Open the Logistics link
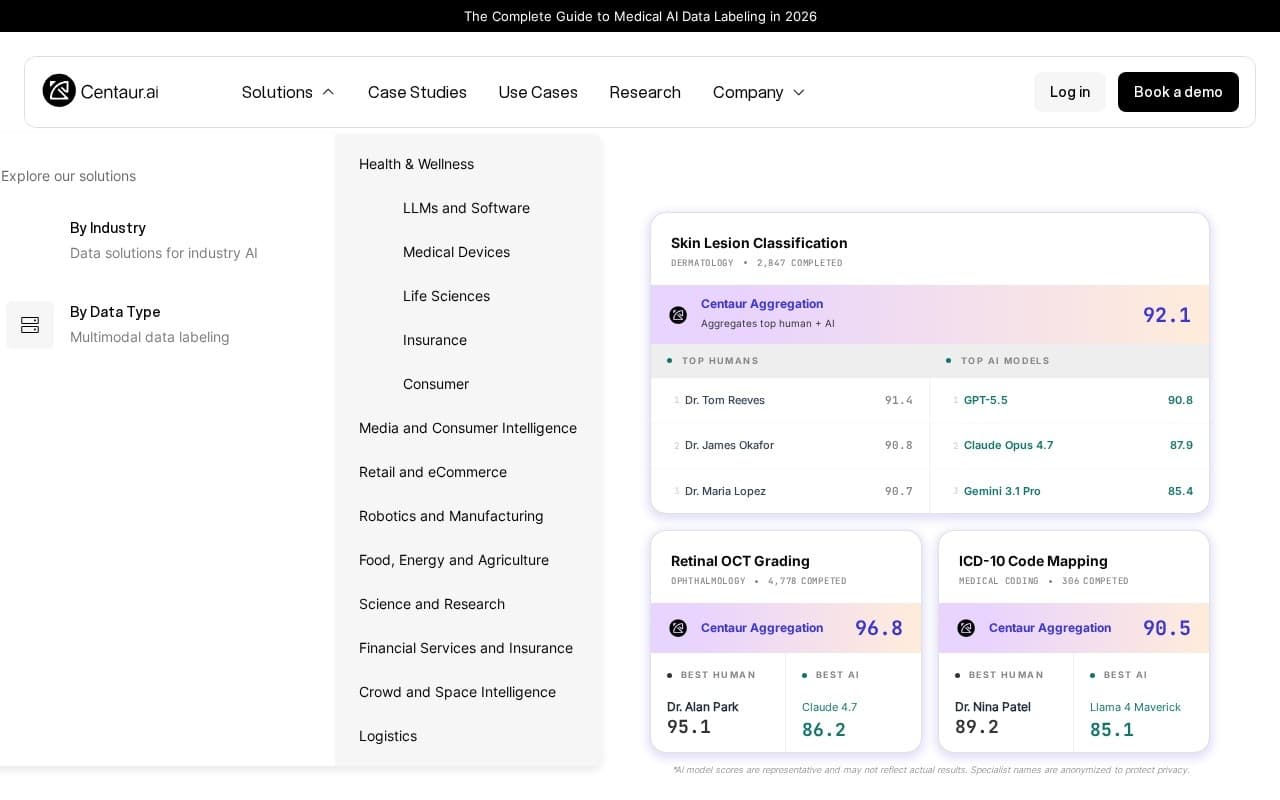 click(388, 736)
